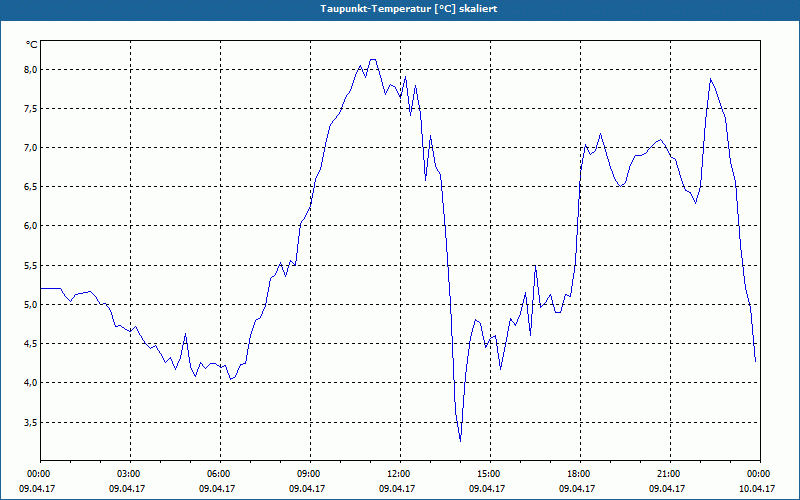The width and height of the screenshot is (800, 500).
Task: Click the '00:00' label above '10.04.17'
Action: pos(760,474)
